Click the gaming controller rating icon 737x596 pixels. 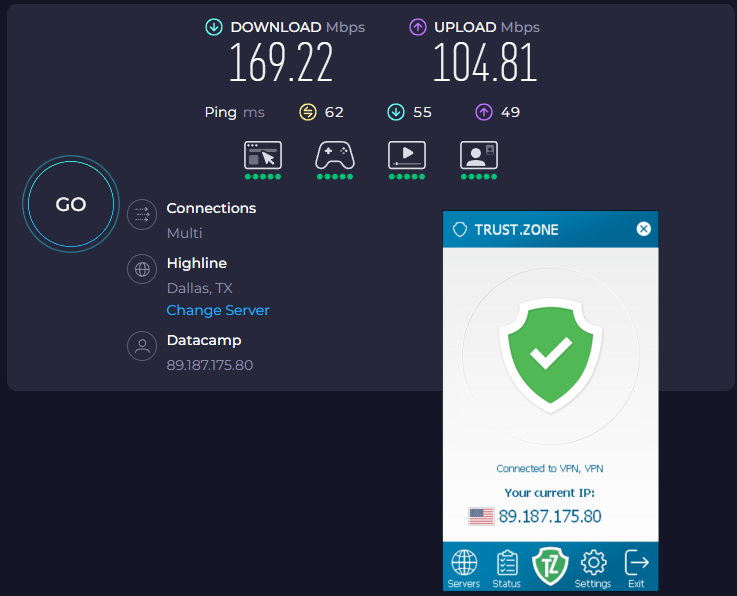(x=335, y=155)
